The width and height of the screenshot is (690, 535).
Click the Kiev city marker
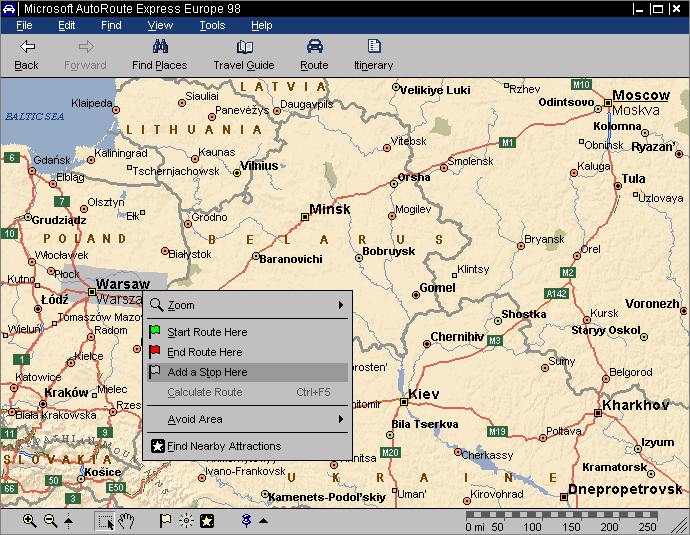pos(404,402)
